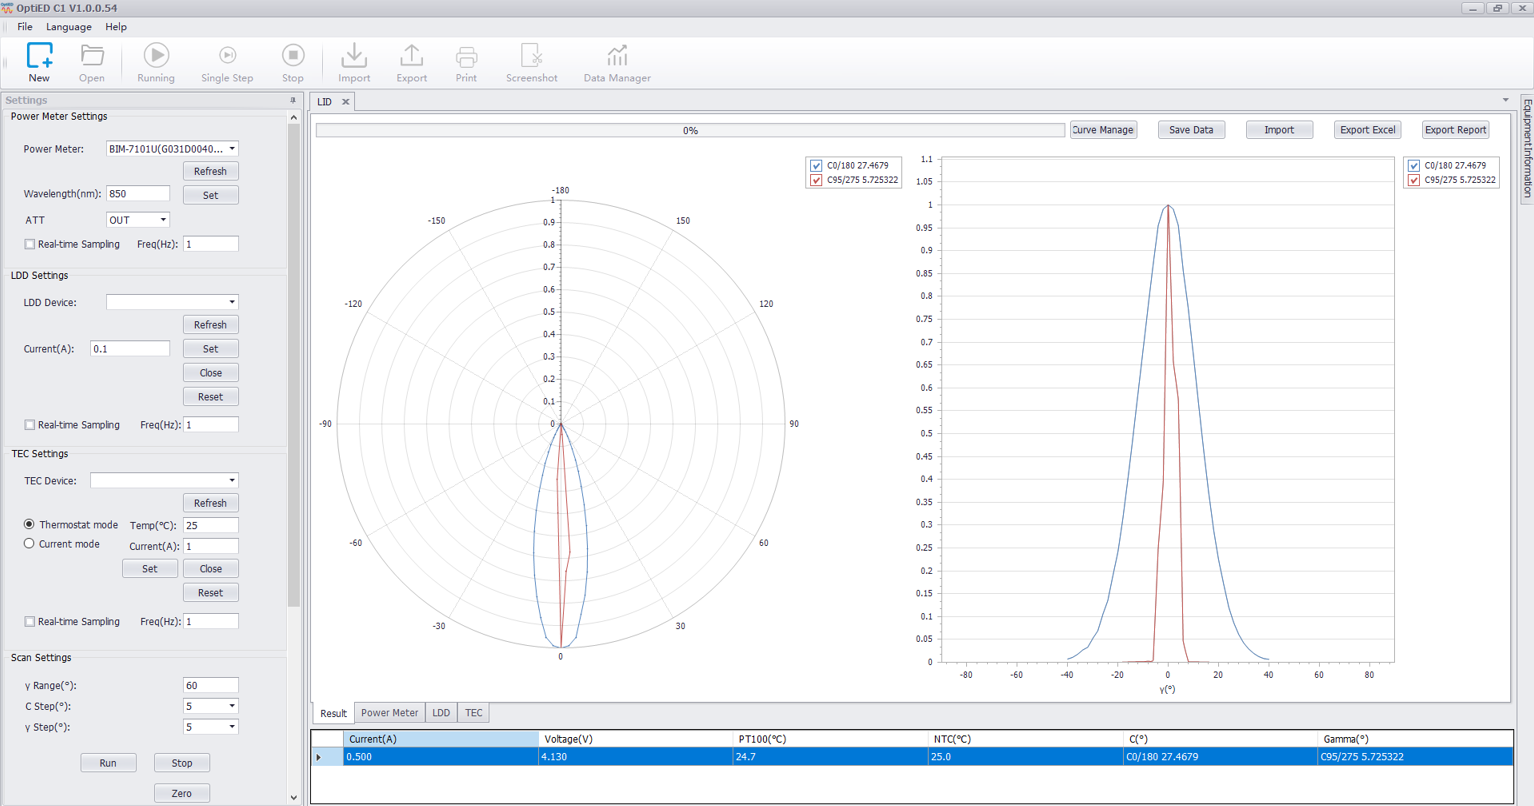The width and height of the screenshot is (1534, 806).
Task: Expand the Power Meter device dropdown
Action: (232, 149)
